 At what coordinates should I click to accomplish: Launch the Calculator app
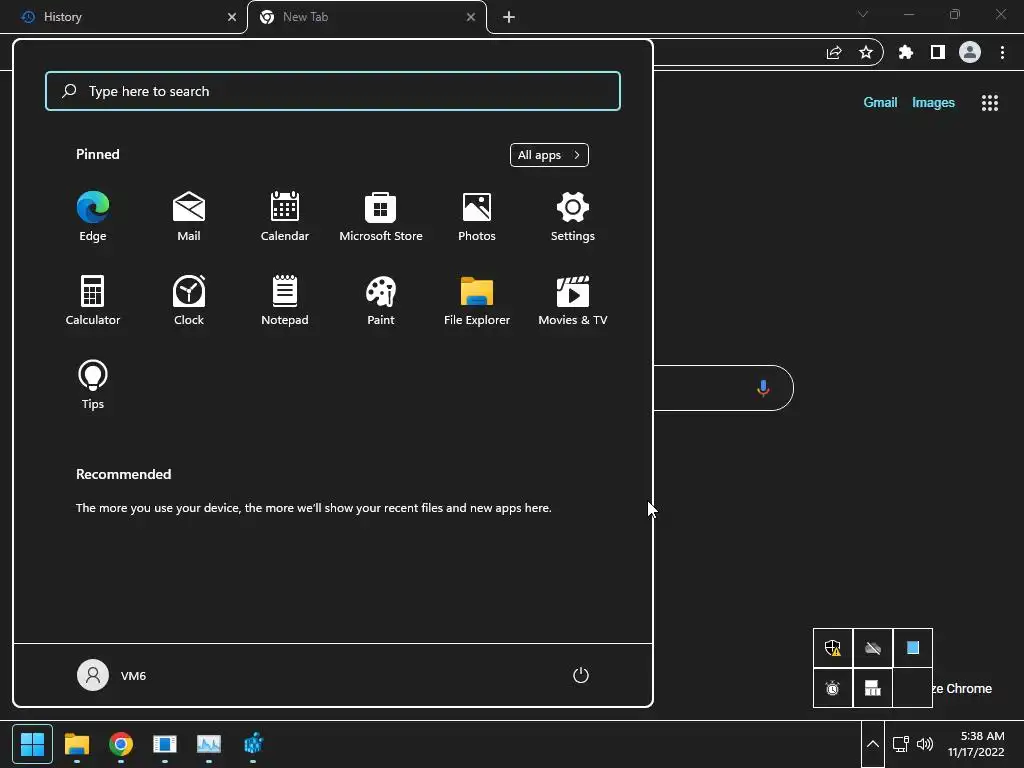93,300
